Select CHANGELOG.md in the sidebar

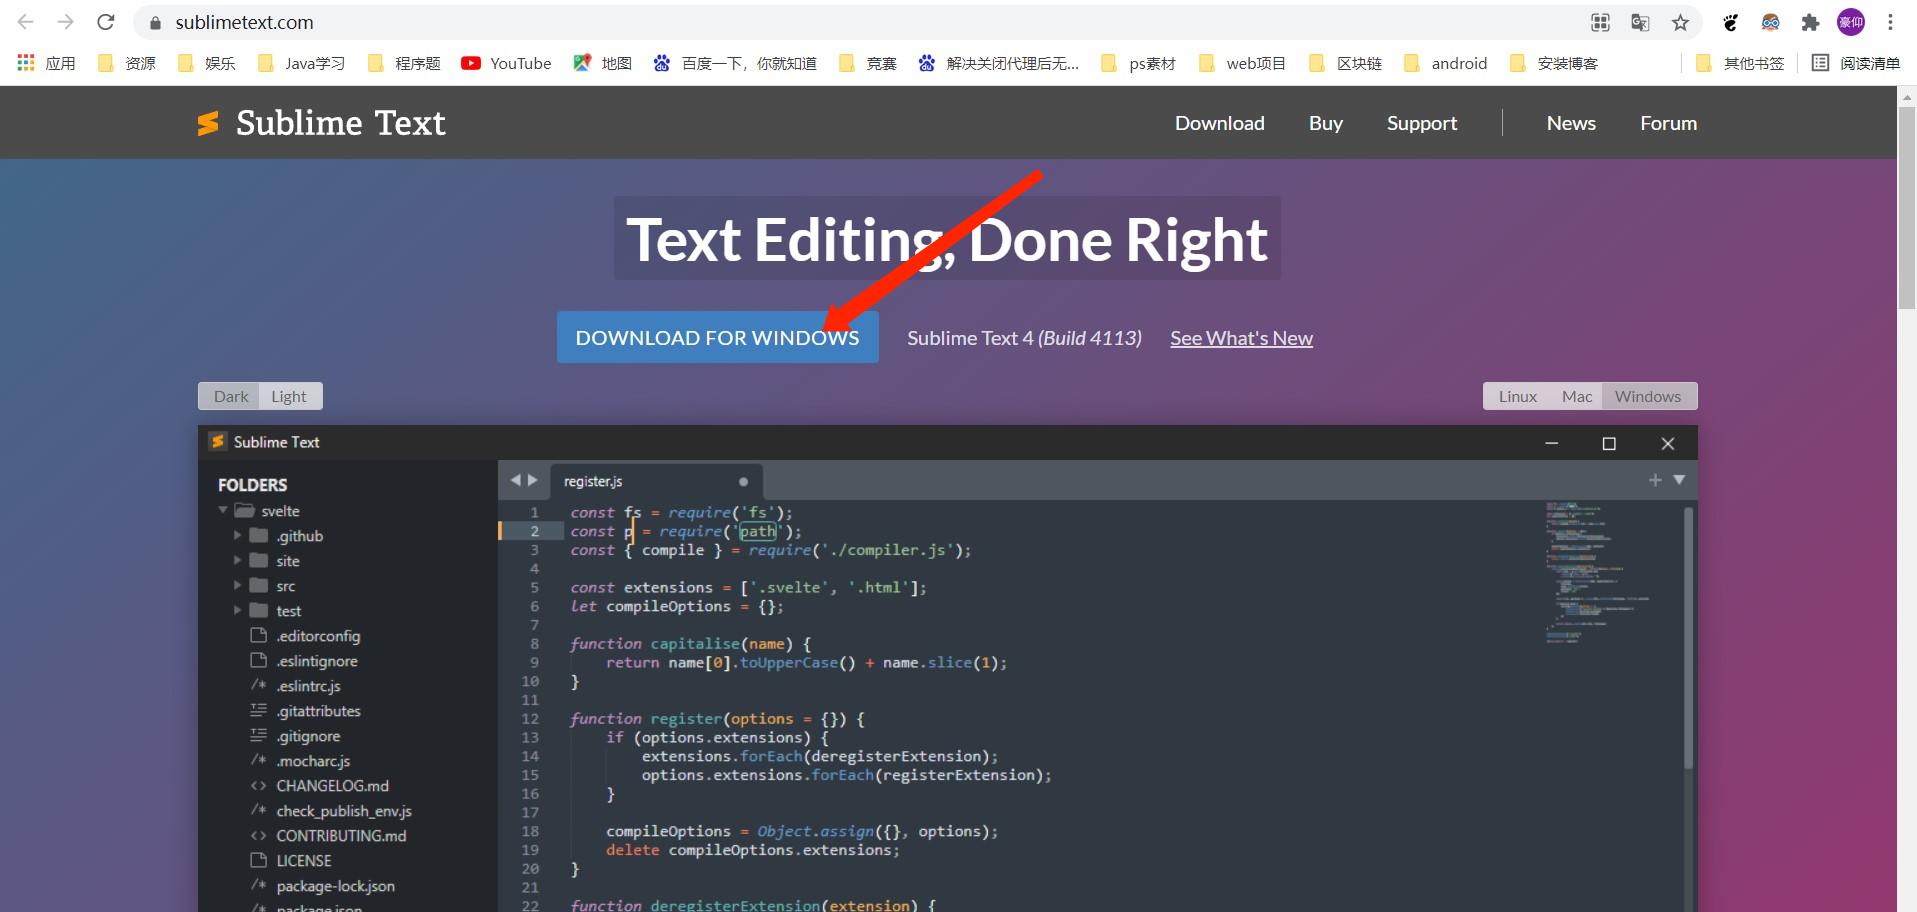point(332,785)
